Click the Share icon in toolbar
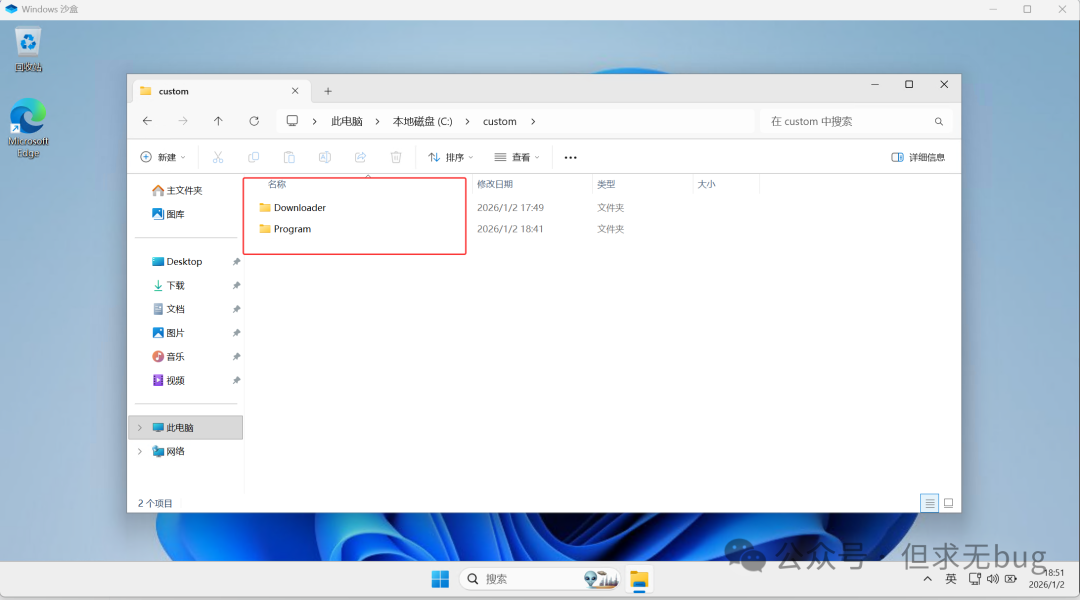The image size is (1080, 600). (x=360, y=157)
